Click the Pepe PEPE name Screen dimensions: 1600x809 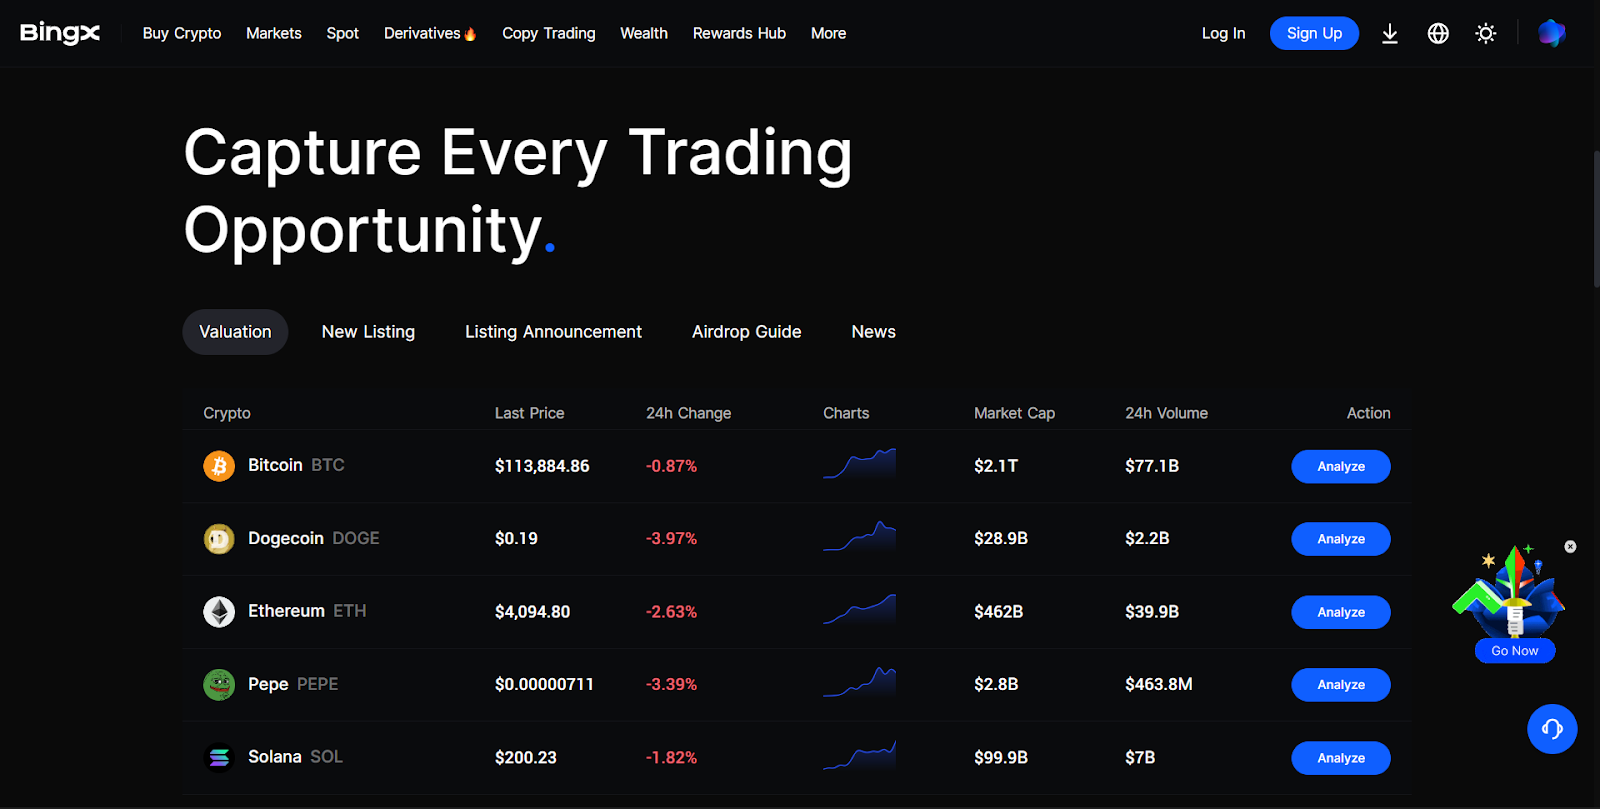click(293, 684)
